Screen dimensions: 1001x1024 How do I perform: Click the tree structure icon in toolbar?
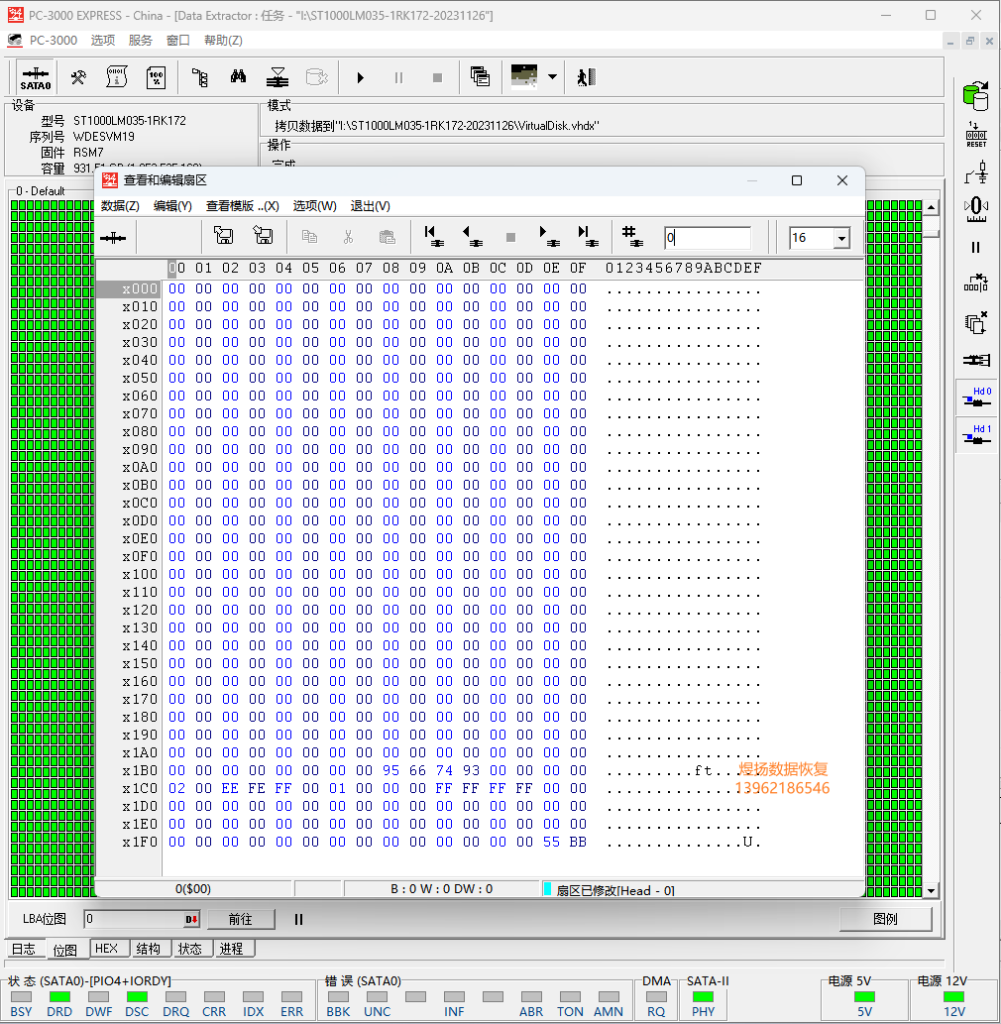[200, 78]
